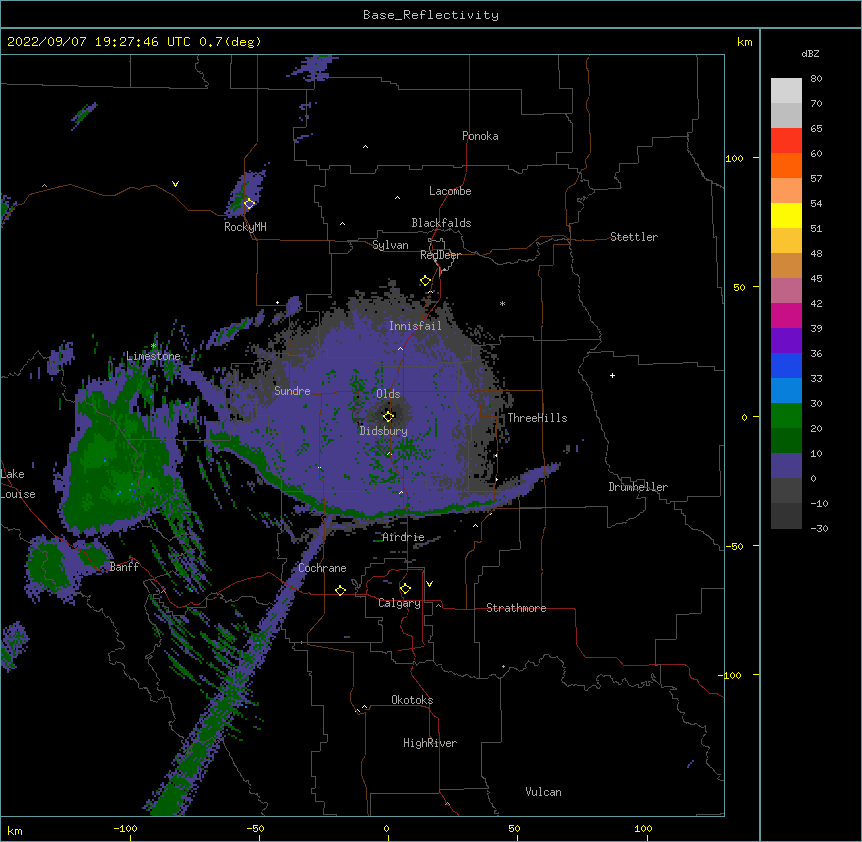Click the Stettler label
The width and height of the screenshot is (862, 842).
coord(634,237)
